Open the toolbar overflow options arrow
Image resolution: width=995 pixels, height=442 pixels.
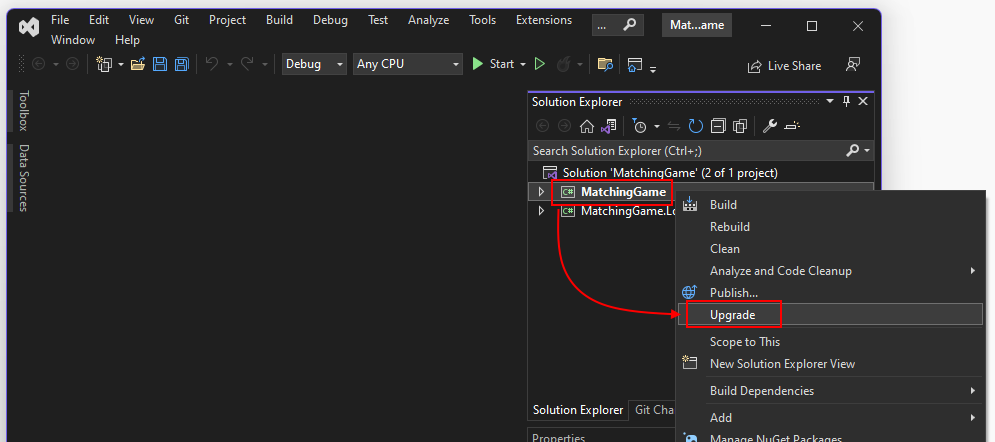(652, 68)
